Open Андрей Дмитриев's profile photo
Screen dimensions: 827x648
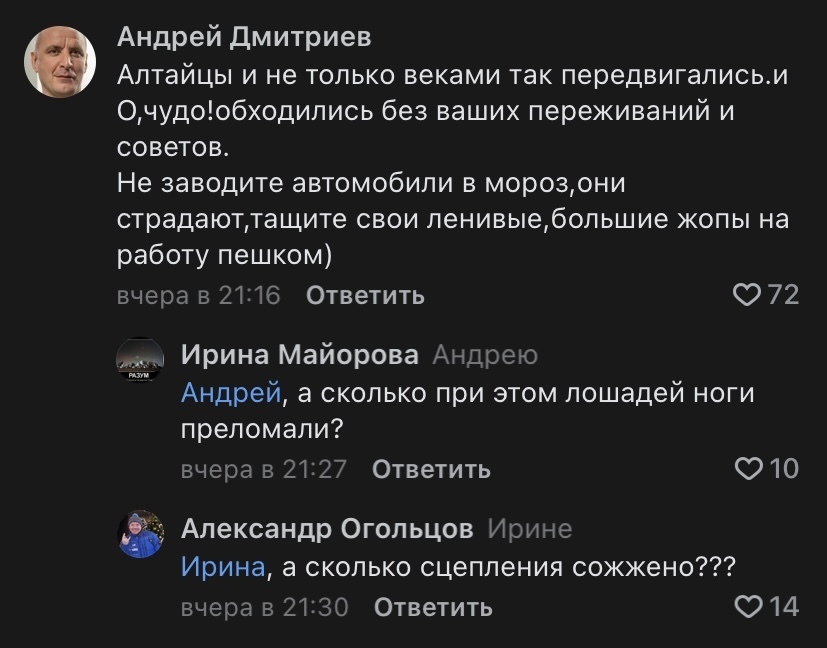click(x=60, y=61)
